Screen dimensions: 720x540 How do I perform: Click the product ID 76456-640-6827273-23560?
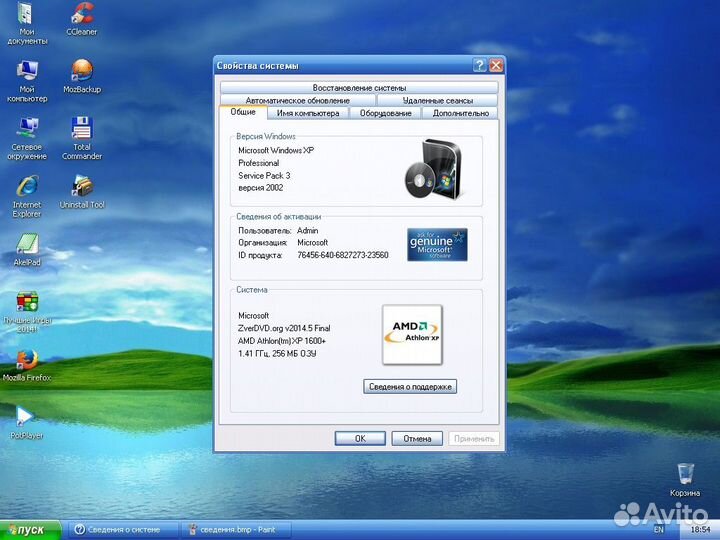pos(343,255)
